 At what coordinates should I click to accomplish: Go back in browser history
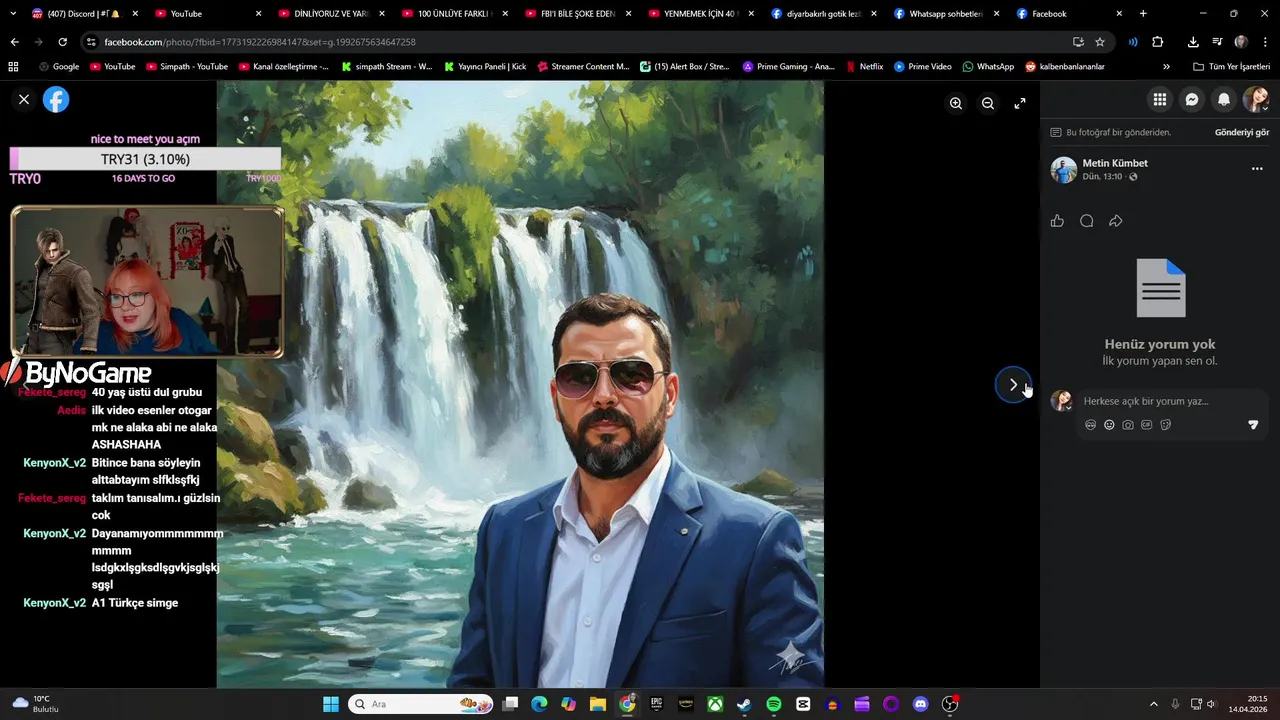click(14, 42)
